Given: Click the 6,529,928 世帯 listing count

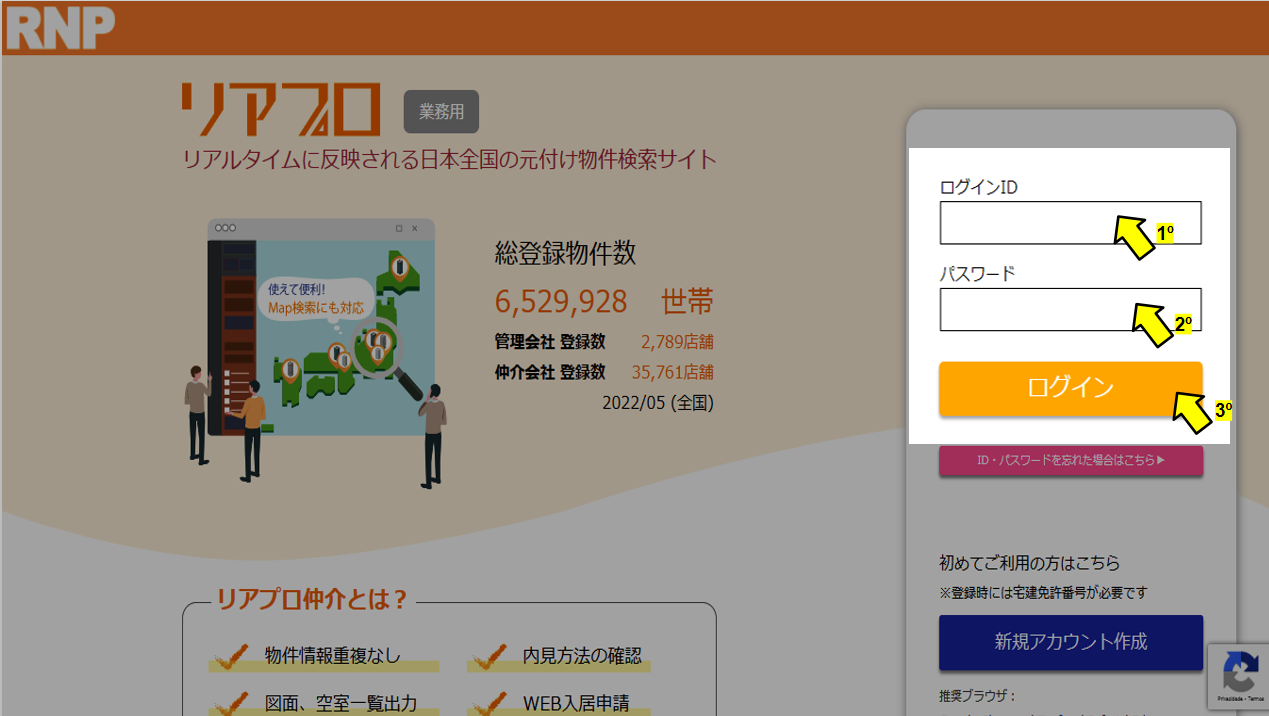Looking at the screenshot, I should pyautogui.click(x=604, y=301).
